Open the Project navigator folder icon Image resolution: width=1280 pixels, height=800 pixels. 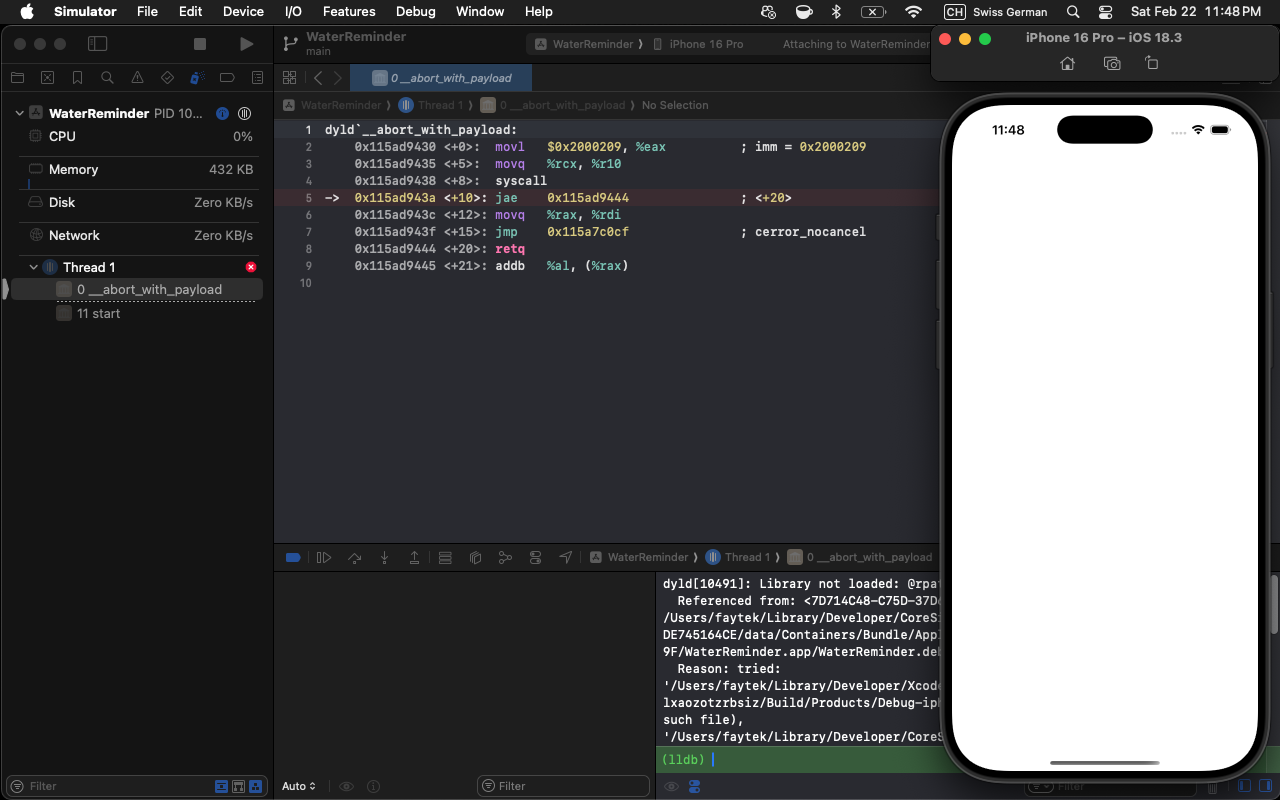17,78
